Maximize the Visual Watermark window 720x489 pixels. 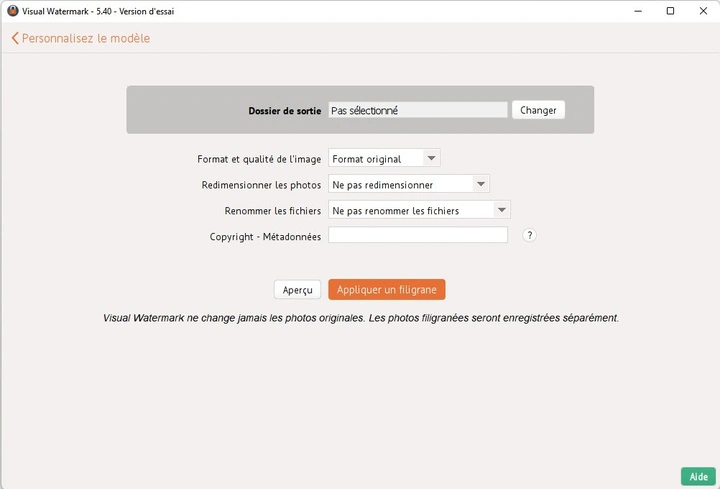point(670,11)
